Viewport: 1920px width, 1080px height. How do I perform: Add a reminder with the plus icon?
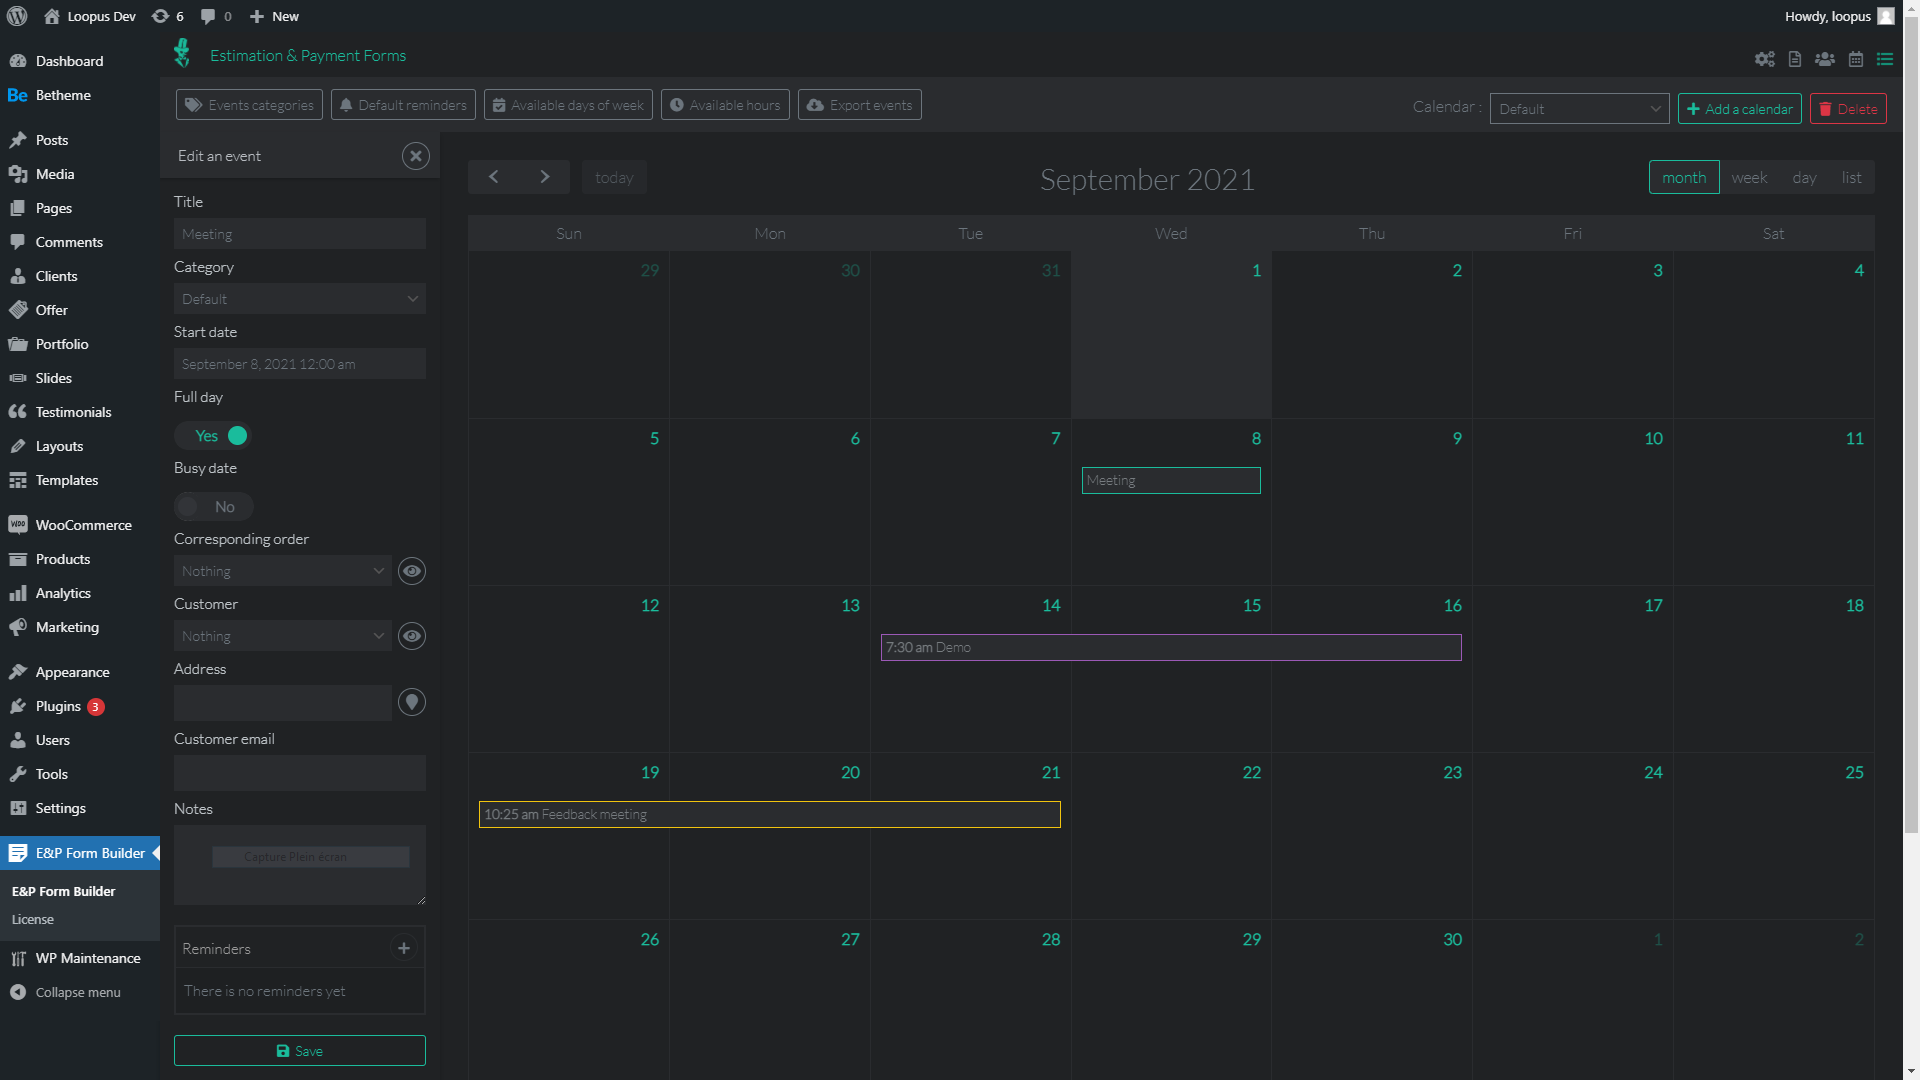(404, 948)
